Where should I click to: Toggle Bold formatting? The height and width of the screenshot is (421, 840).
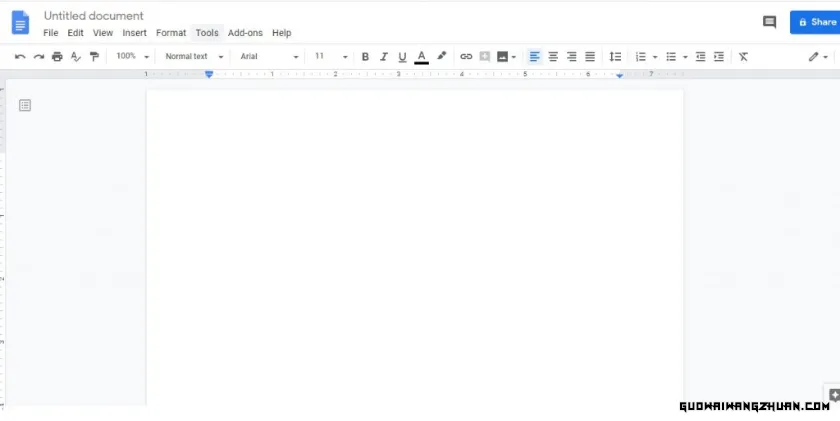click(365, 57)
